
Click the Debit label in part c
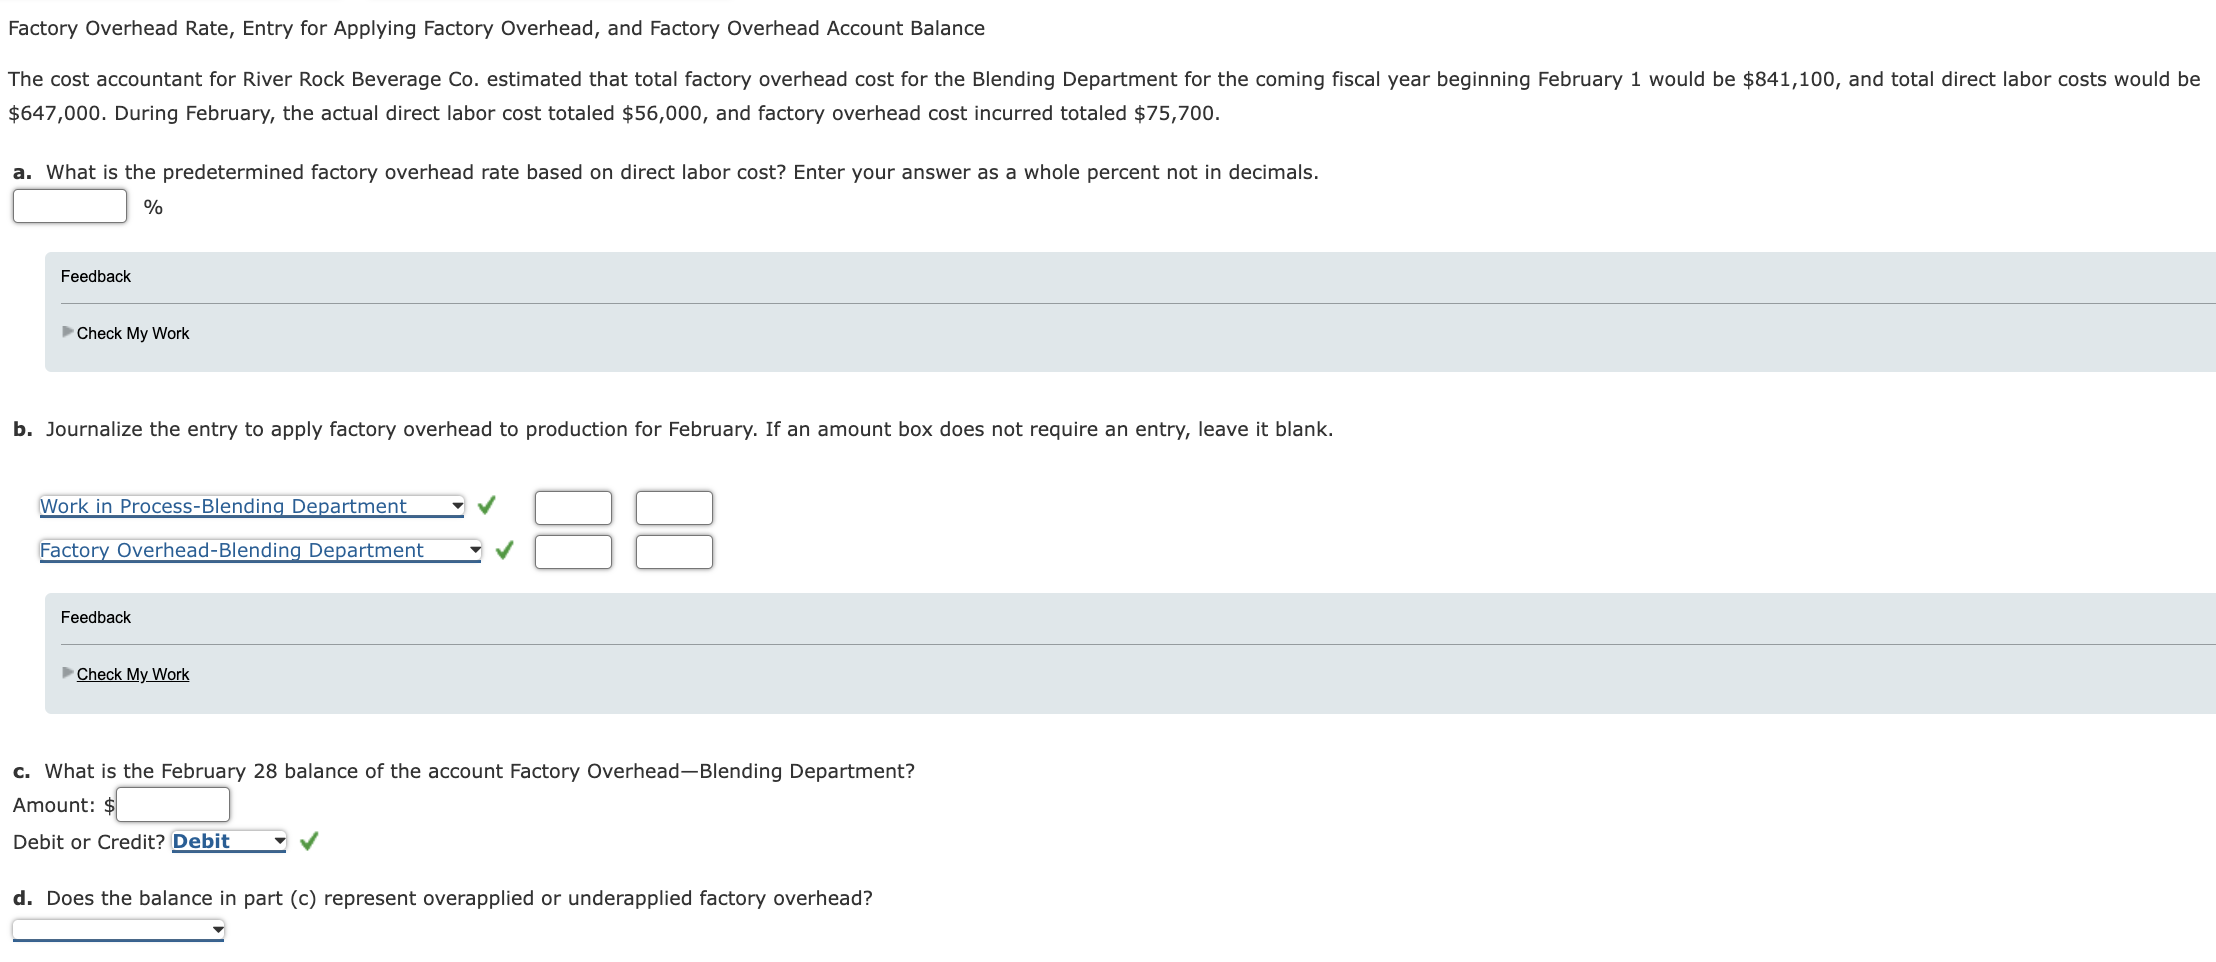[x=200, y=840]
